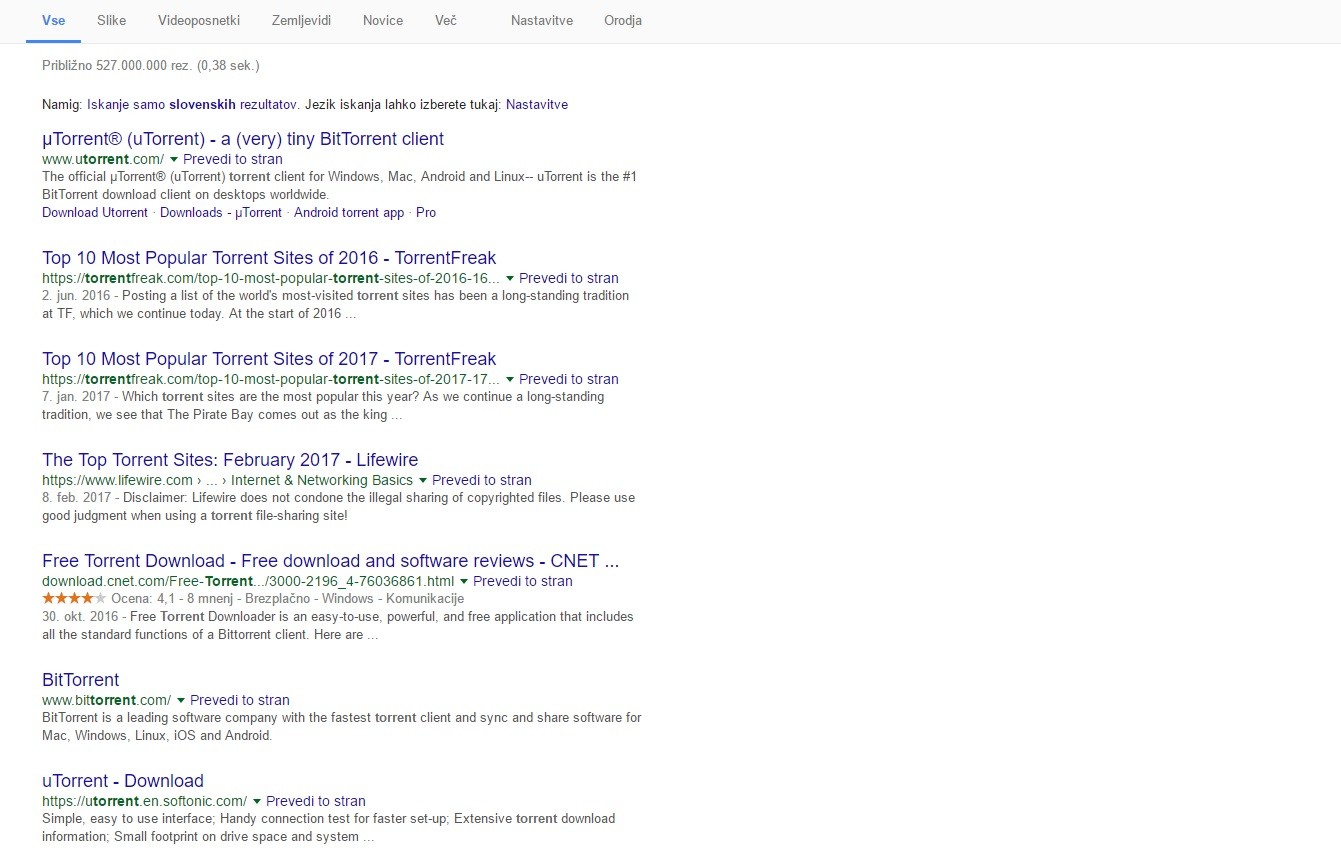
Task: Click the download.cnet.com green URL
Action: coord(248,581)
